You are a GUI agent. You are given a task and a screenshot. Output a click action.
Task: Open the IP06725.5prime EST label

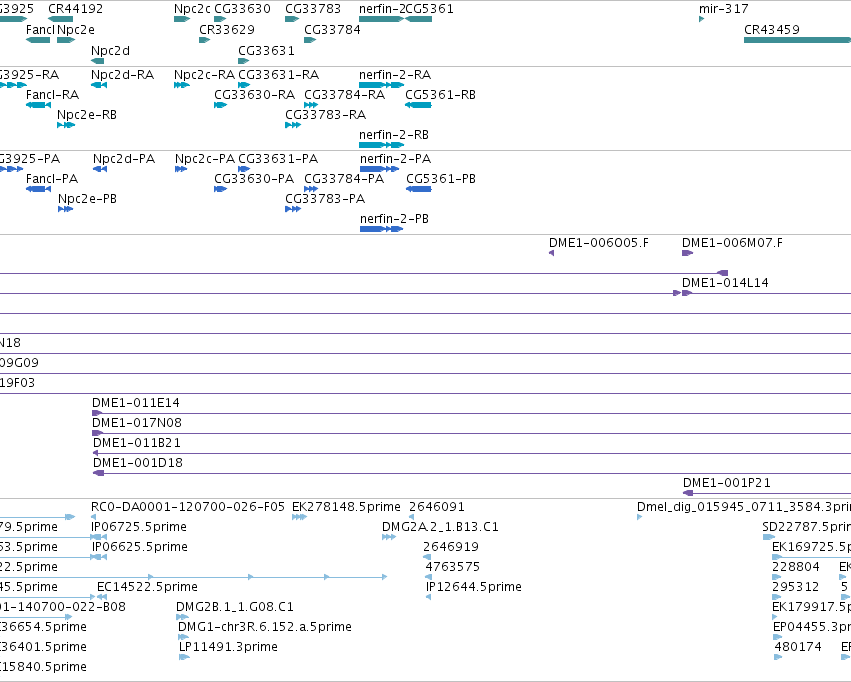coord(139,526)
